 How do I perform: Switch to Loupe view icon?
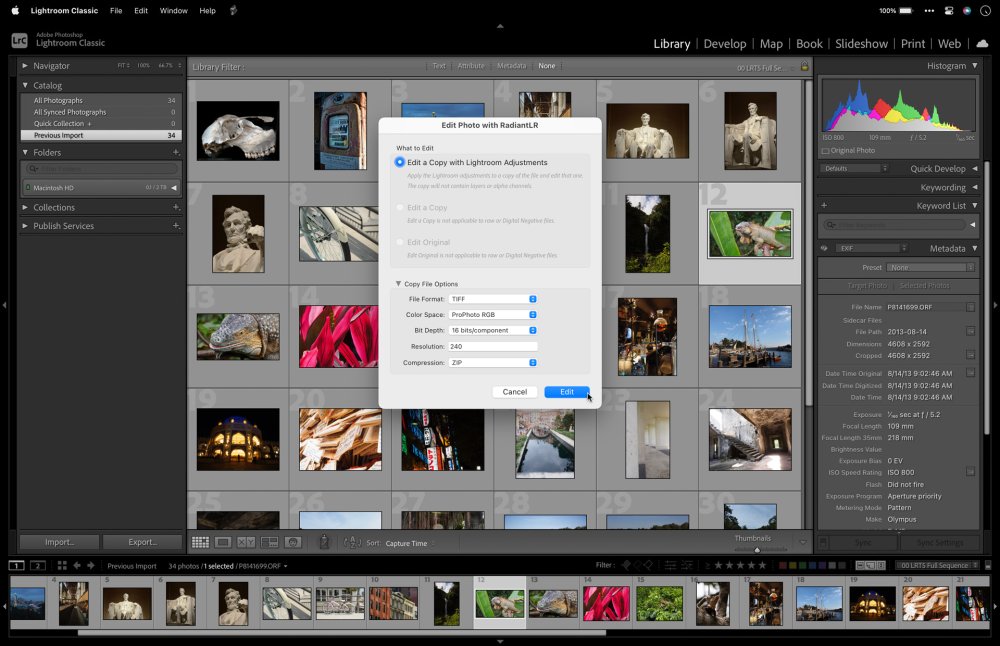[223, 542]
